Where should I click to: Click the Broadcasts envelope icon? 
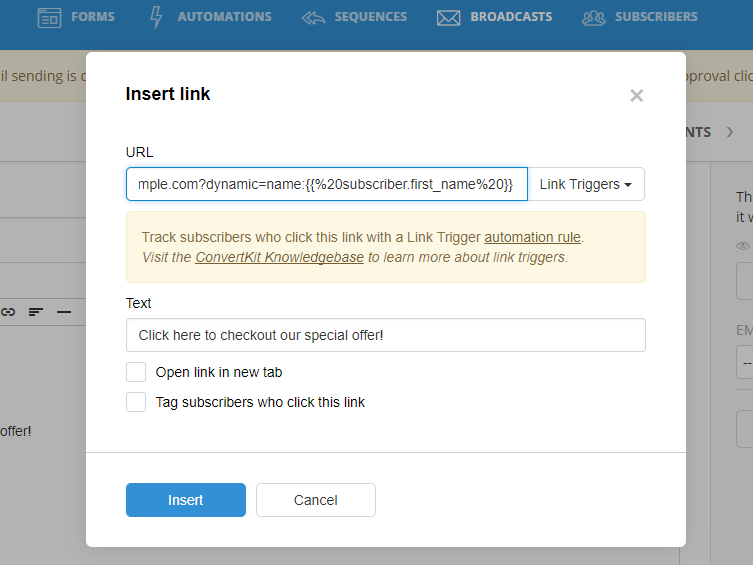point(449,18)
